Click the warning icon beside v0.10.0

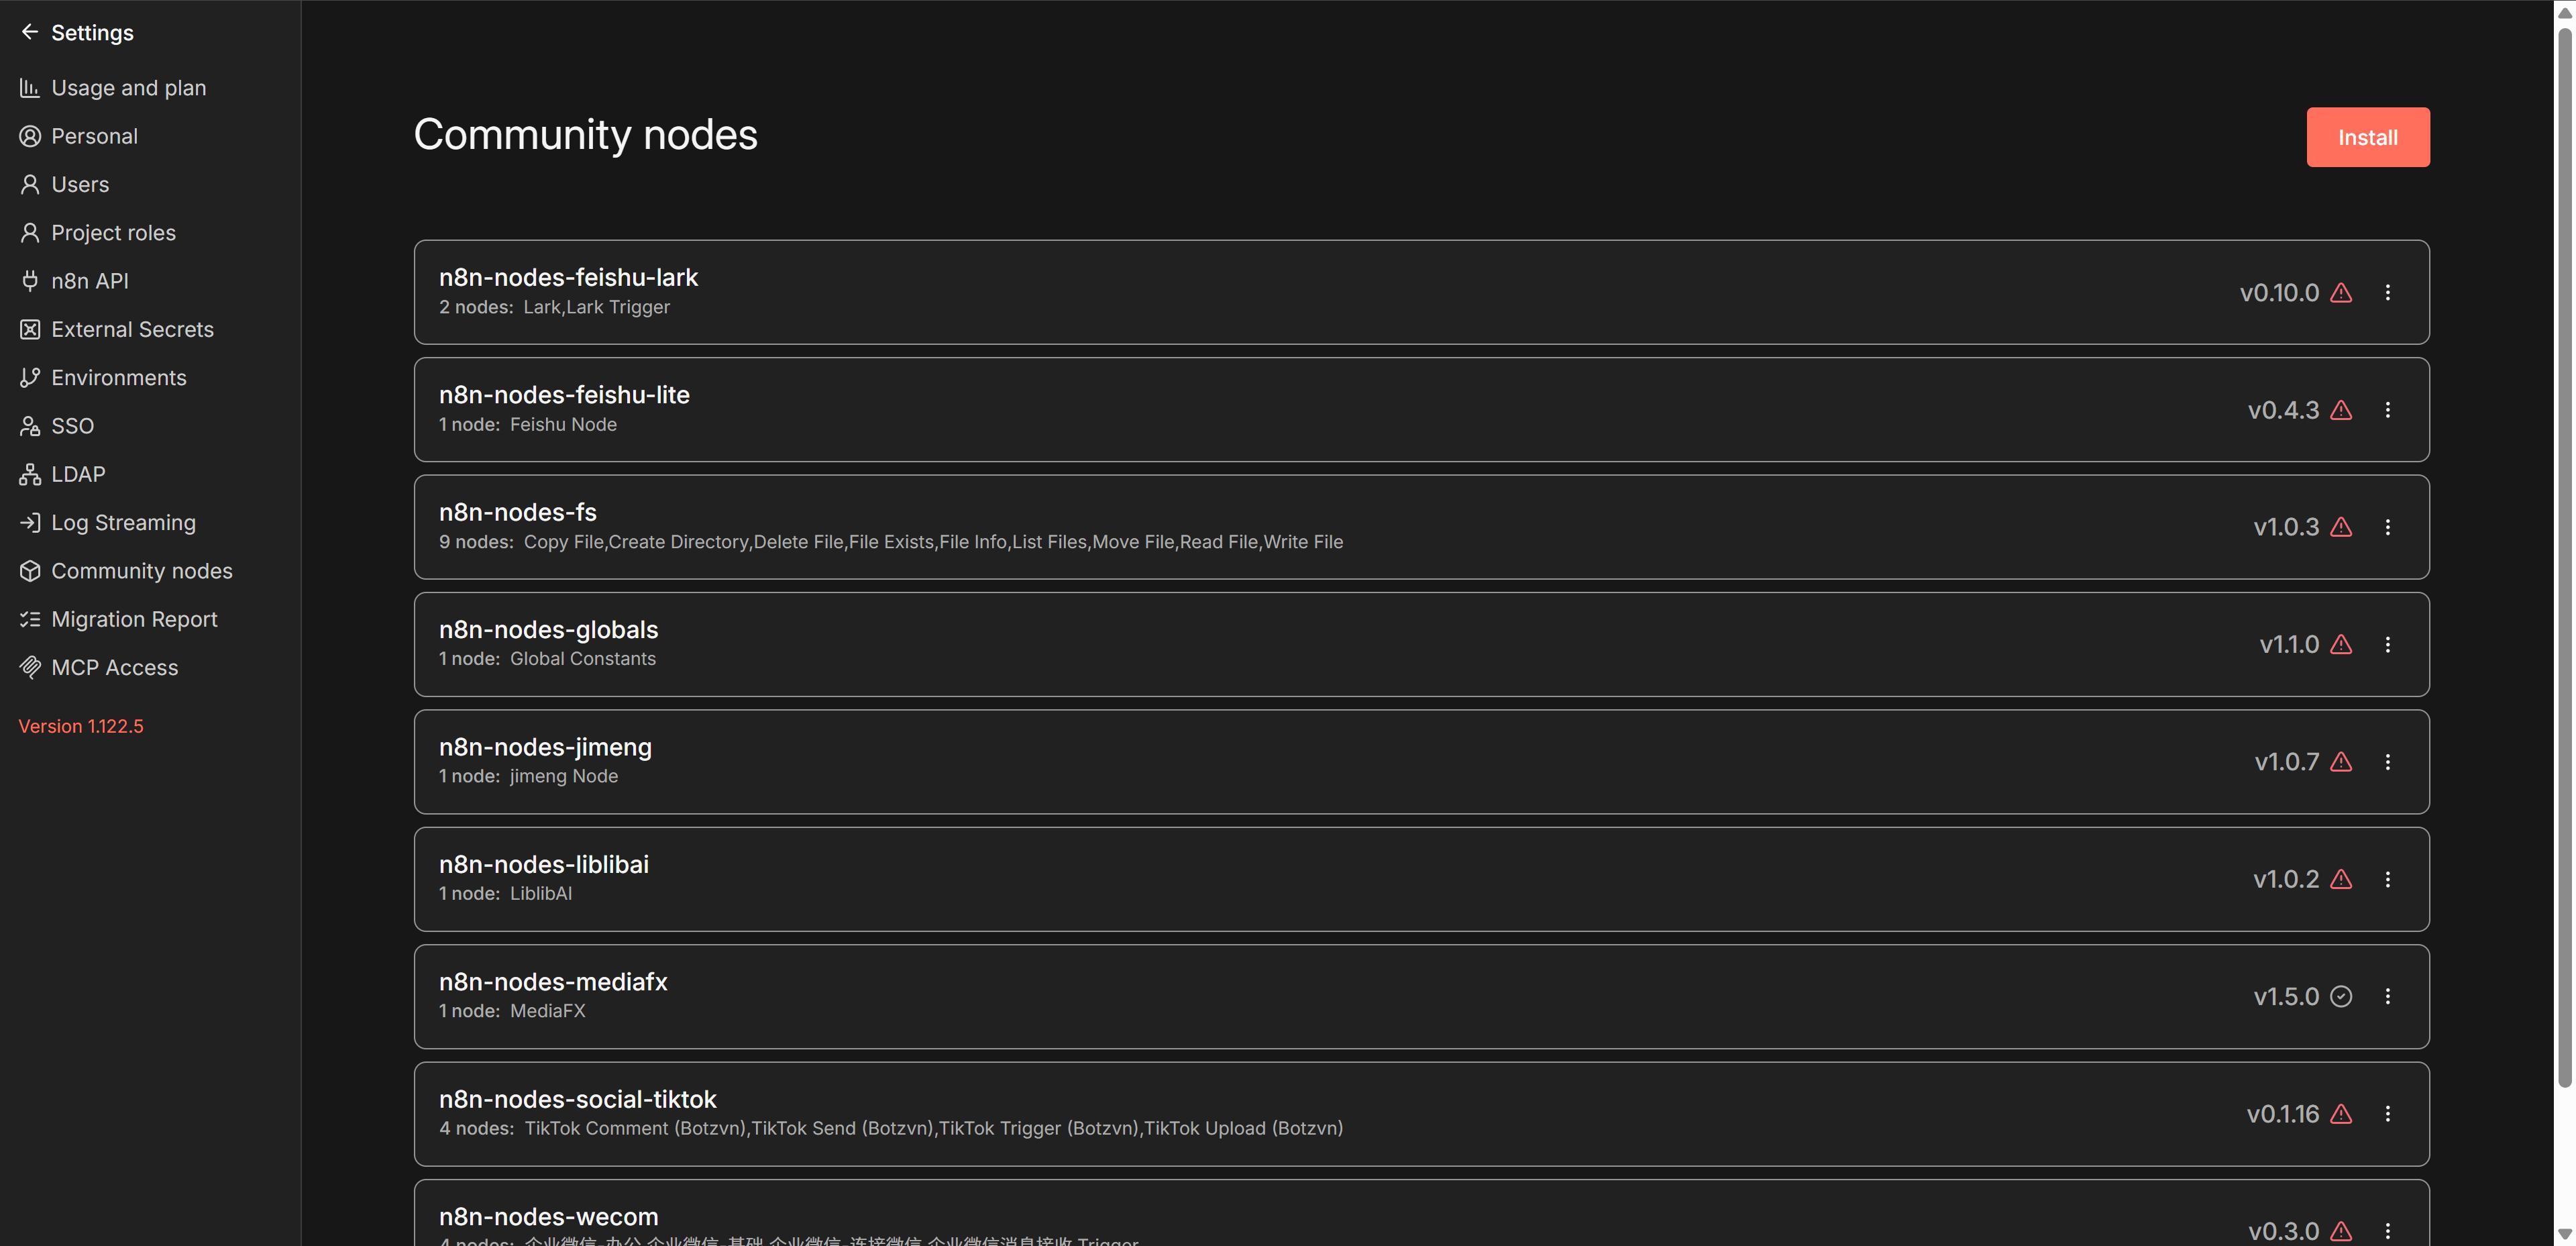(2341, 293)
